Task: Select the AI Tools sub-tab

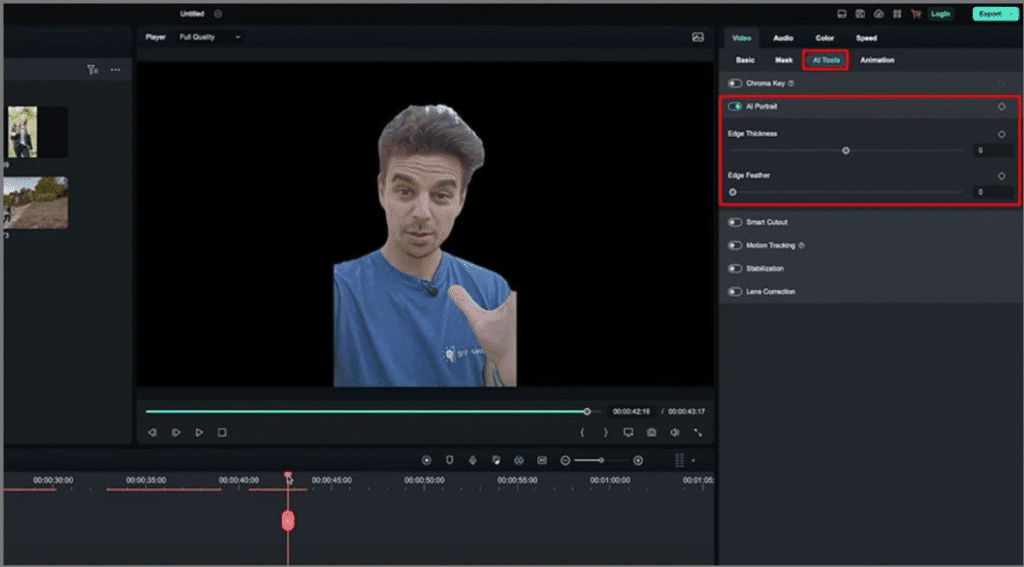Action: tap(826, 60)
